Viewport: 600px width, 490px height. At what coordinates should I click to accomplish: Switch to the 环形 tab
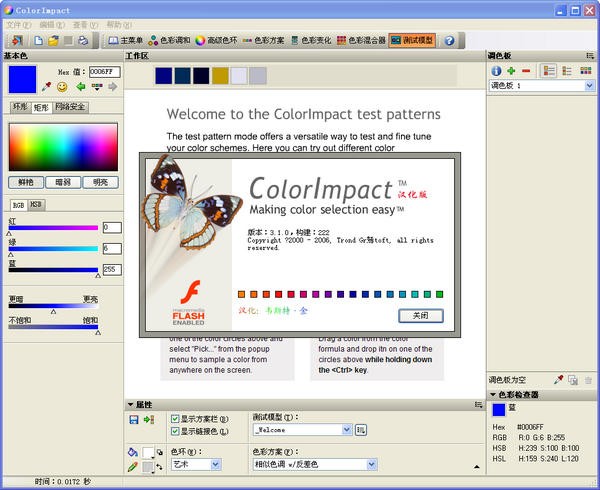tap(20, 107)
